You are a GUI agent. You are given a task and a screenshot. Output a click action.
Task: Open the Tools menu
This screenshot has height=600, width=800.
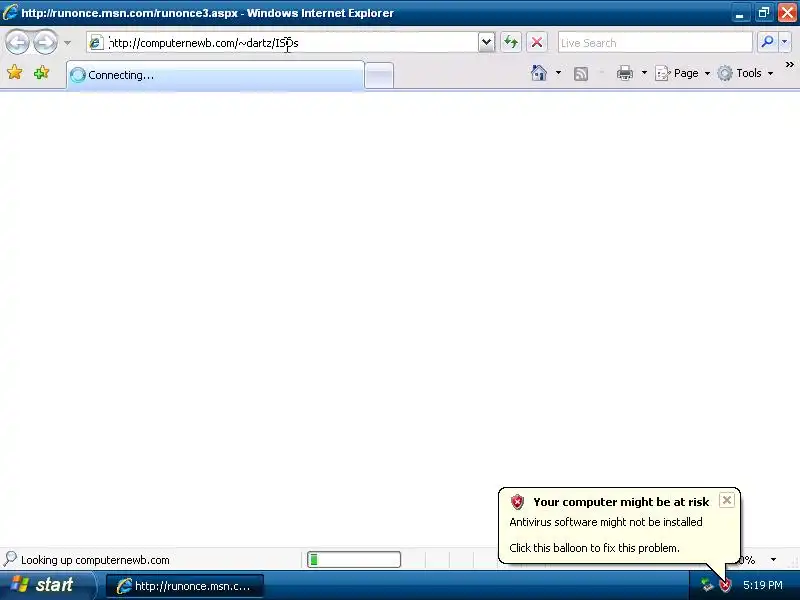click(x=745, y=73)
